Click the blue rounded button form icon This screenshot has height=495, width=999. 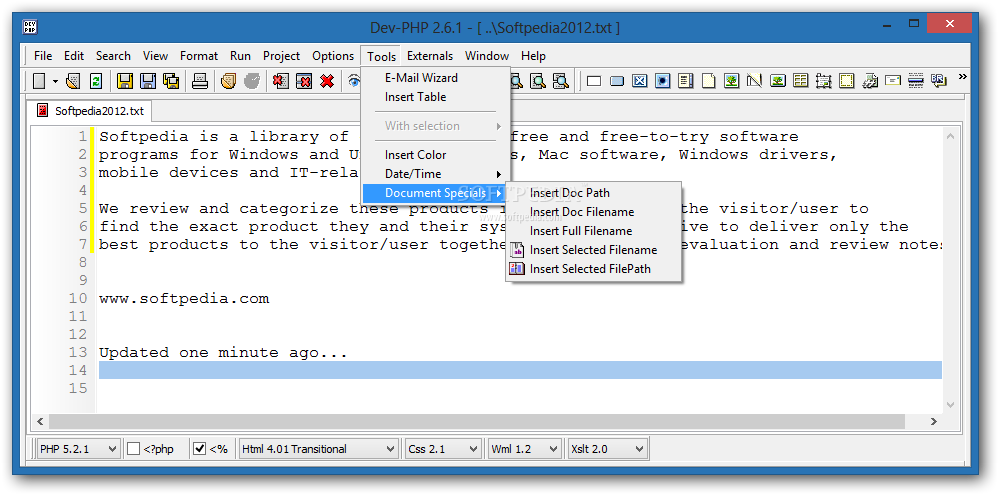(x=617, y=81)
